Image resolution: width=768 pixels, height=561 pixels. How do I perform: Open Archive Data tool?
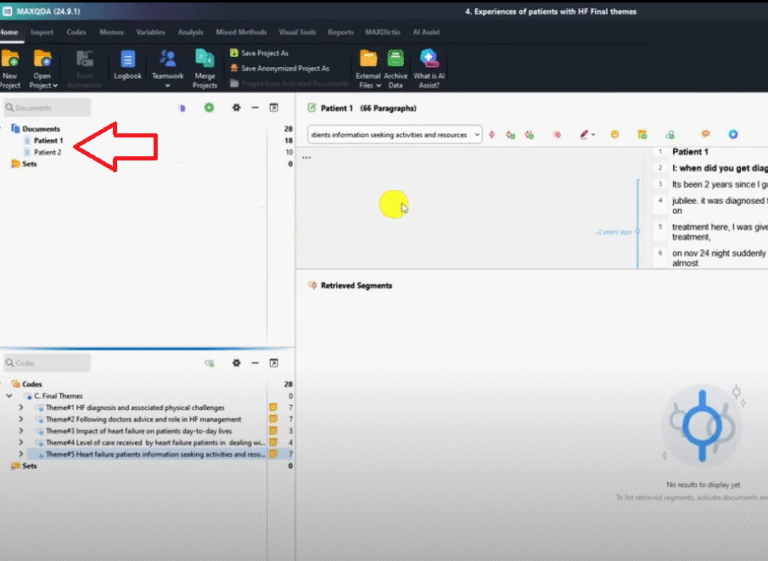tap(396, 60)
